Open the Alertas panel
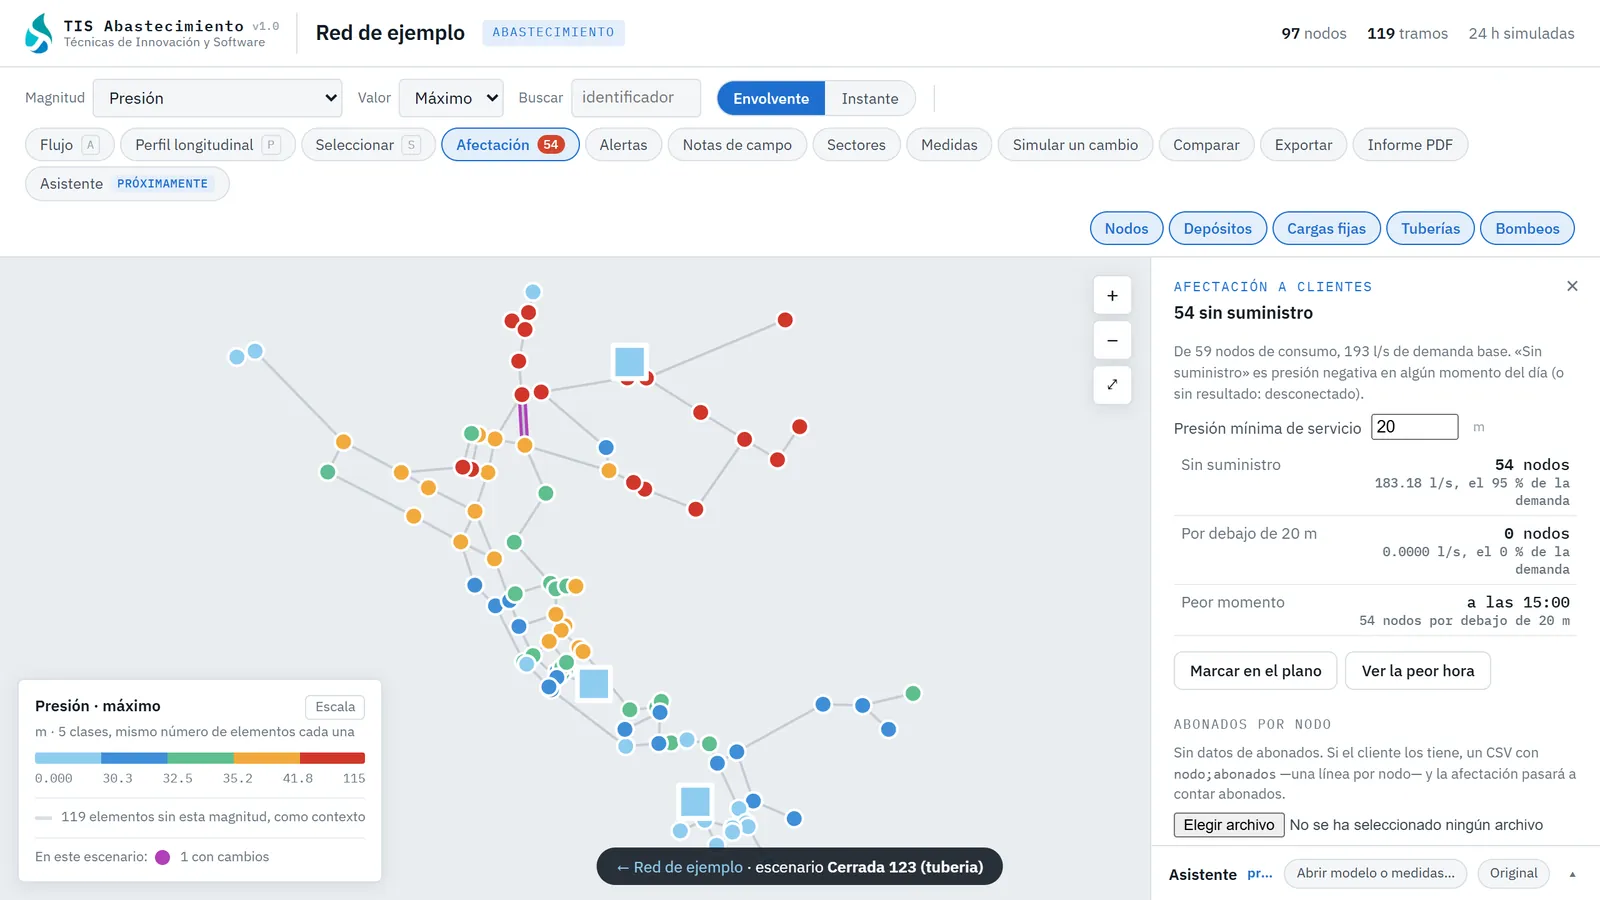 tap(623, 145)
